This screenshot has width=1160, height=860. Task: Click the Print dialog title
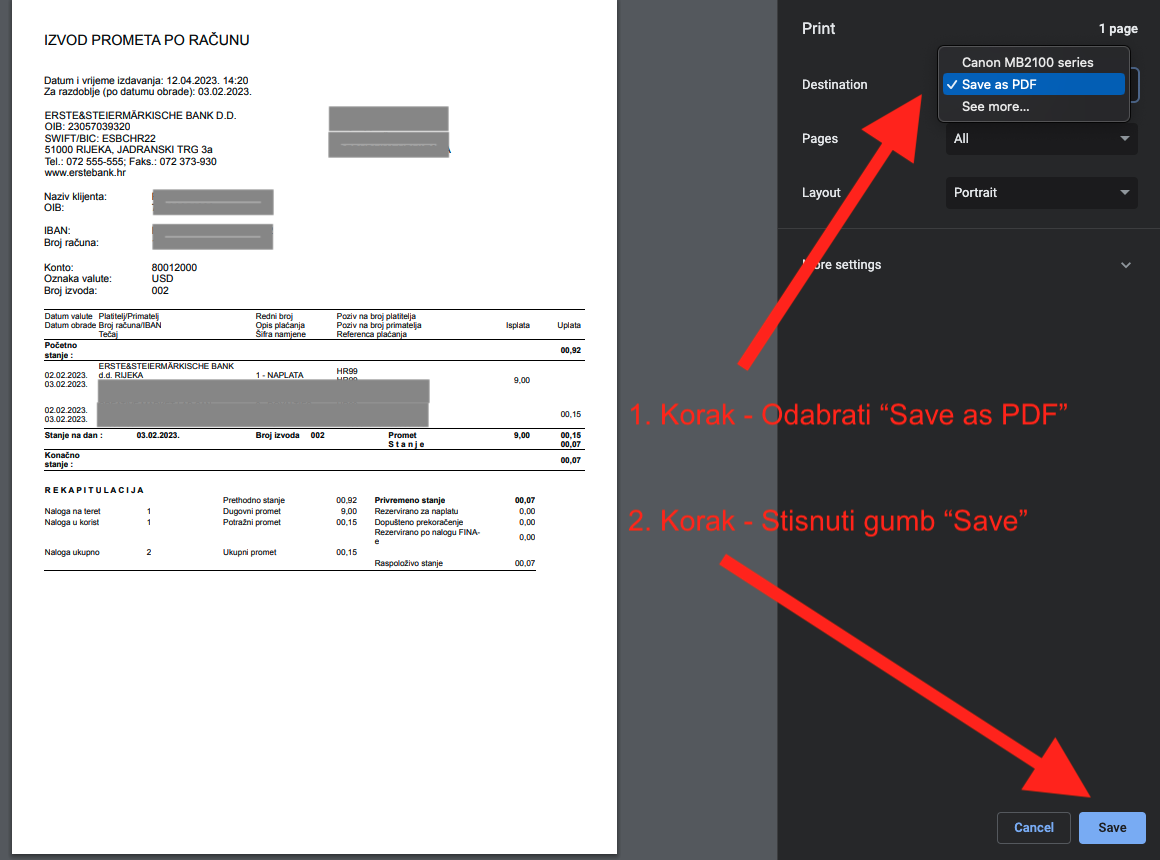[x=818, y=29]
